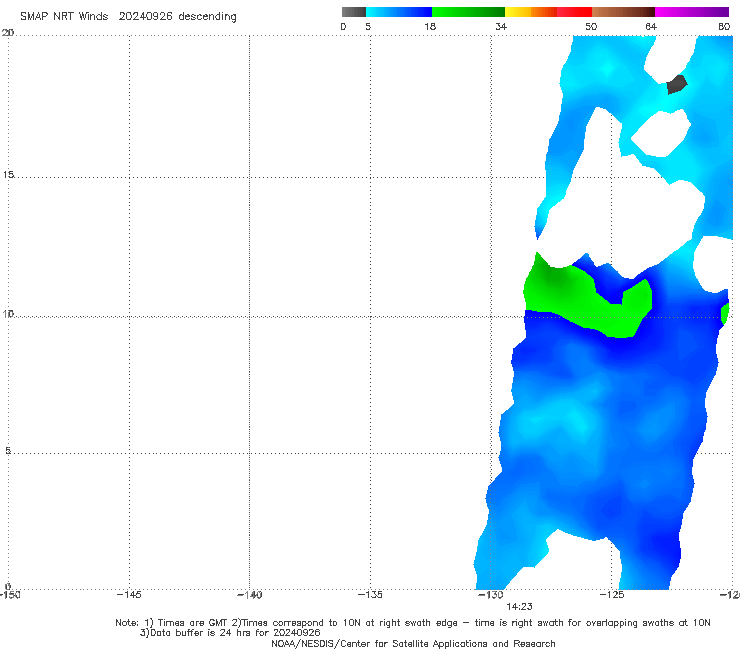Click the "NOAA/NESDIS/Center for Satellite Applications" credit line
Viewport: 740px width, 650px height.
point(413,644)
